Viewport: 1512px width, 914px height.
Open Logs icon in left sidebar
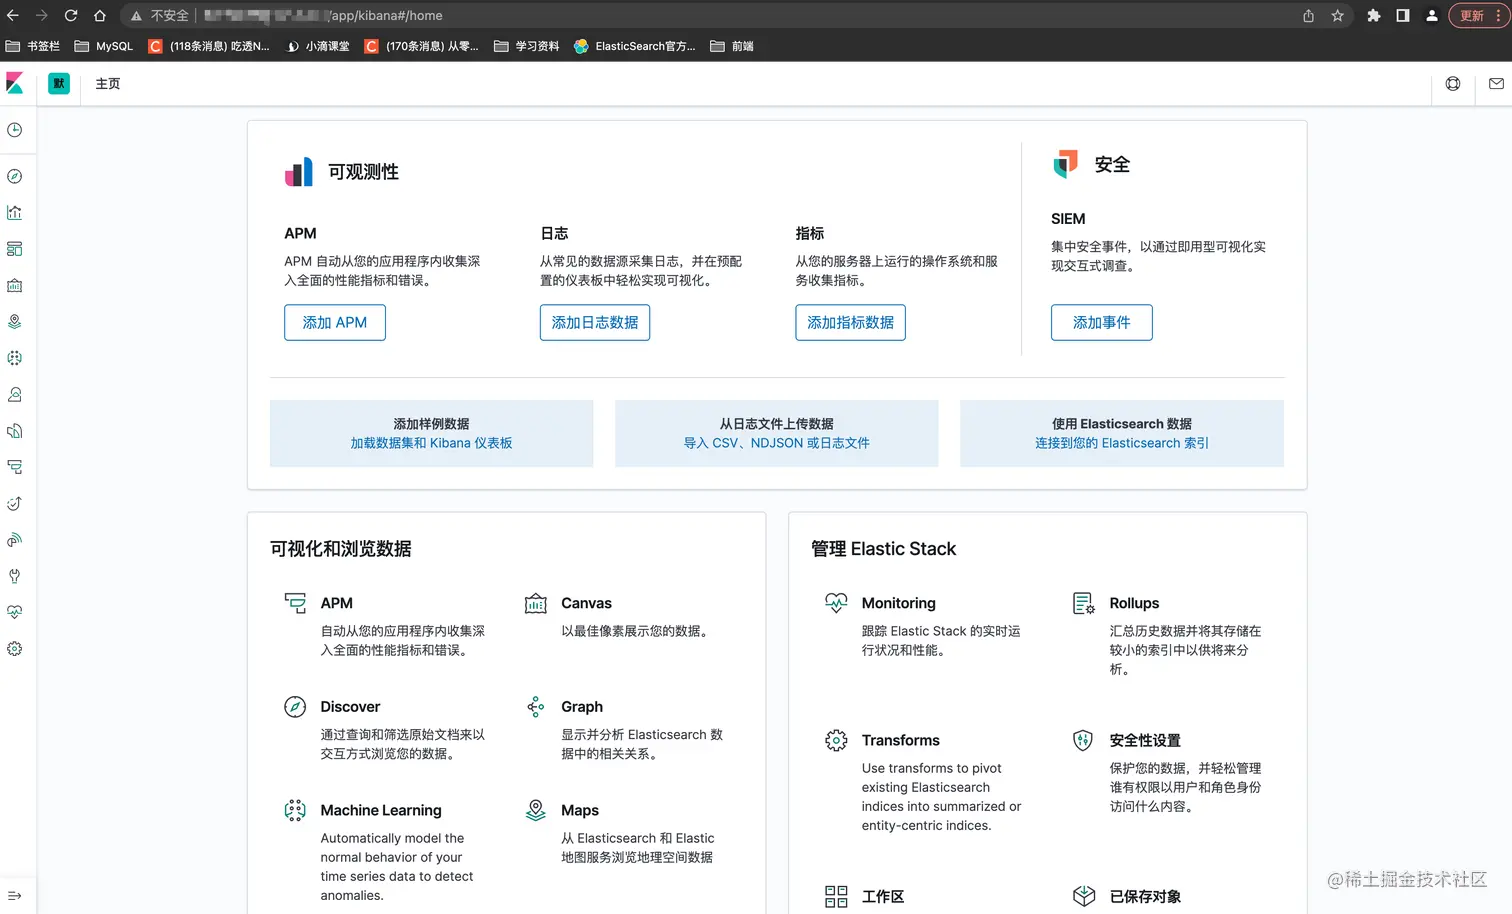coord(15,431)
